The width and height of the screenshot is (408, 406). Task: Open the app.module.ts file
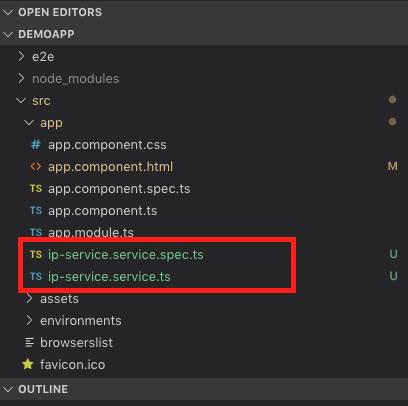pos(91,232)
